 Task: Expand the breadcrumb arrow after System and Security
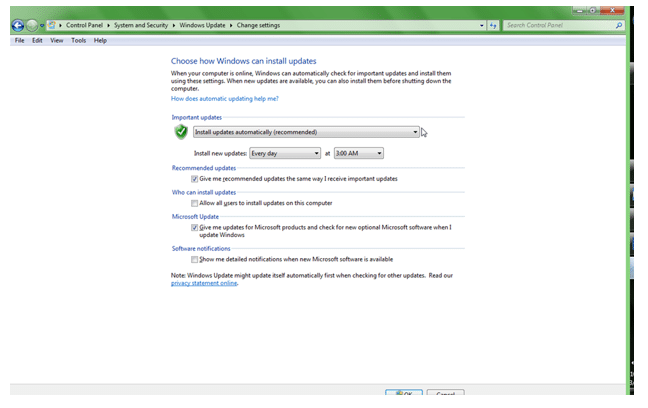pos(174,26)
